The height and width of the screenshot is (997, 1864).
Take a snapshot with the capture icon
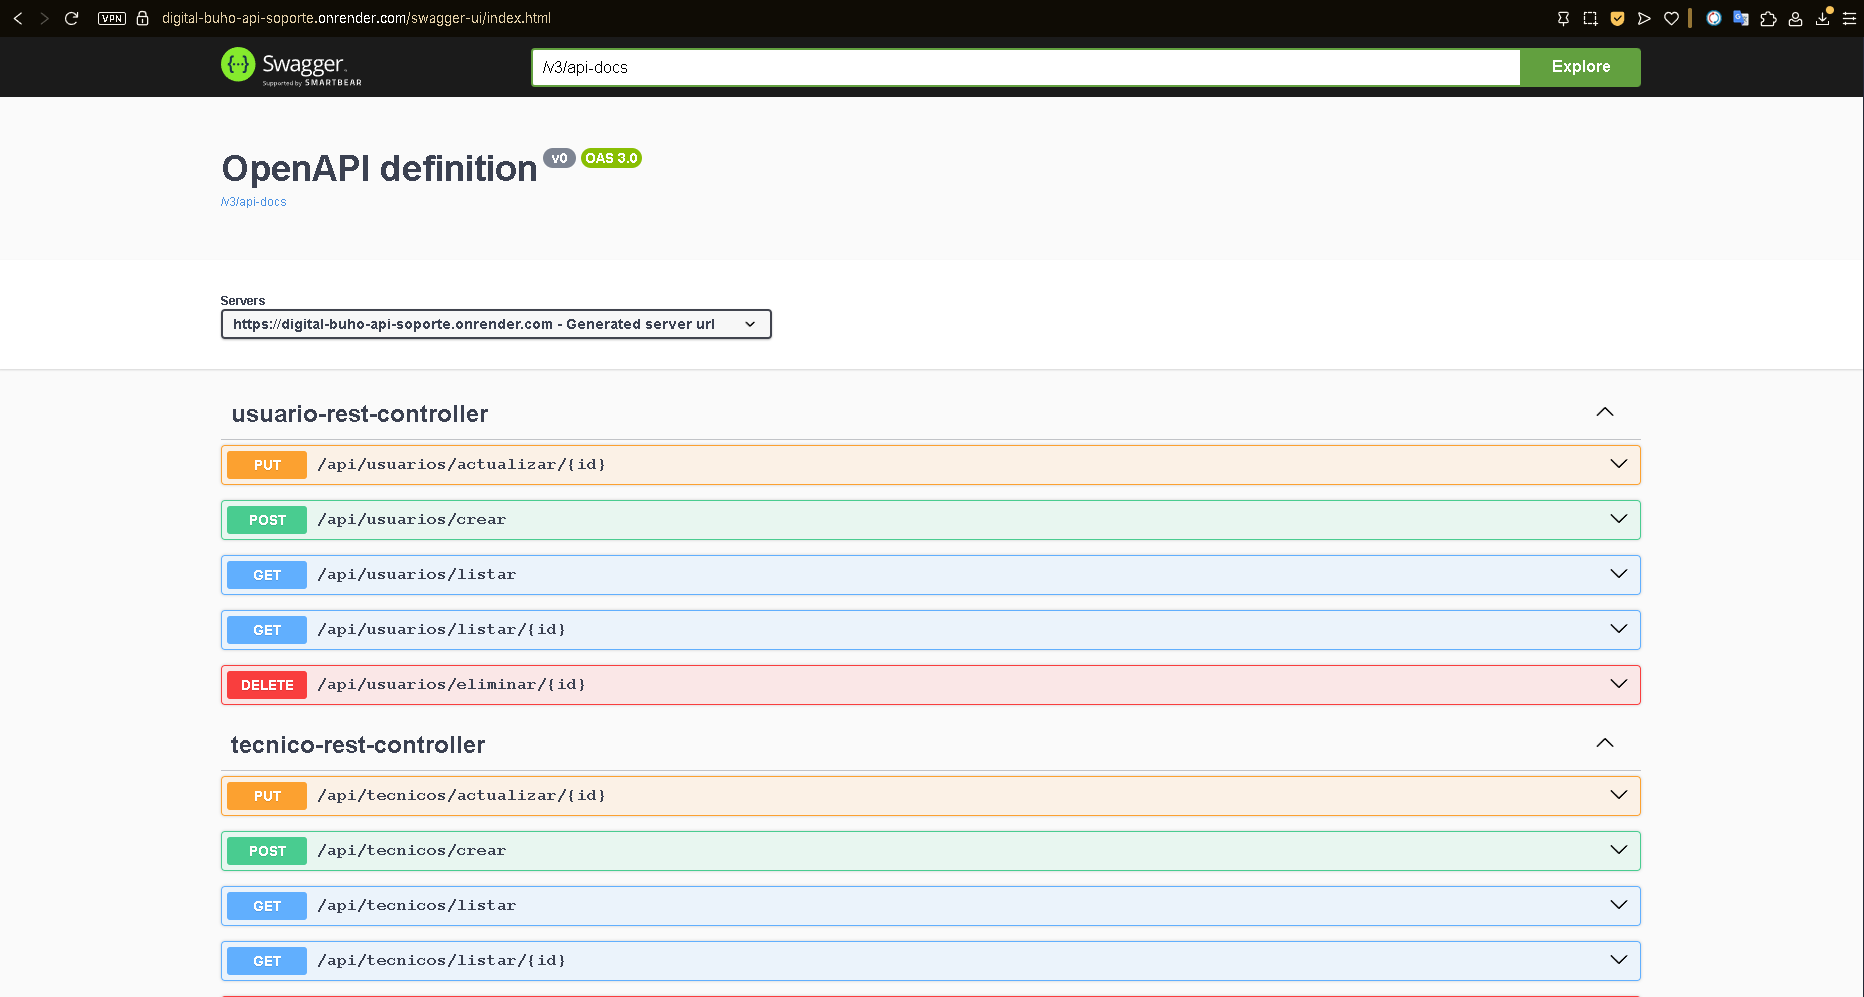point(1590,18)
